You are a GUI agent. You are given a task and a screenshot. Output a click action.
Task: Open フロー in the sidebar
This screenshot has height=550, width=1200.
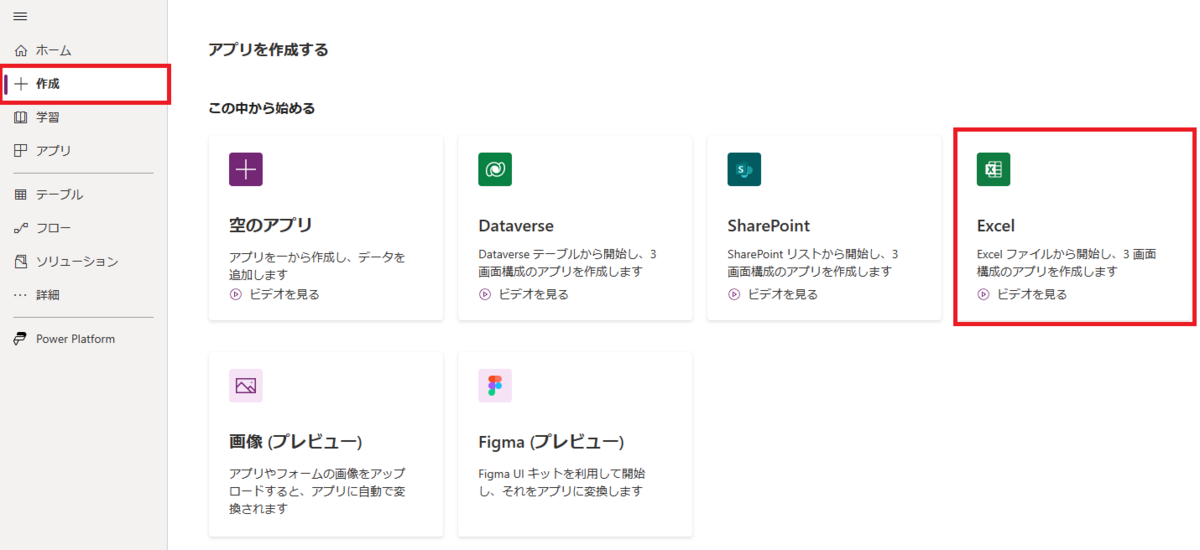[84, 228]
